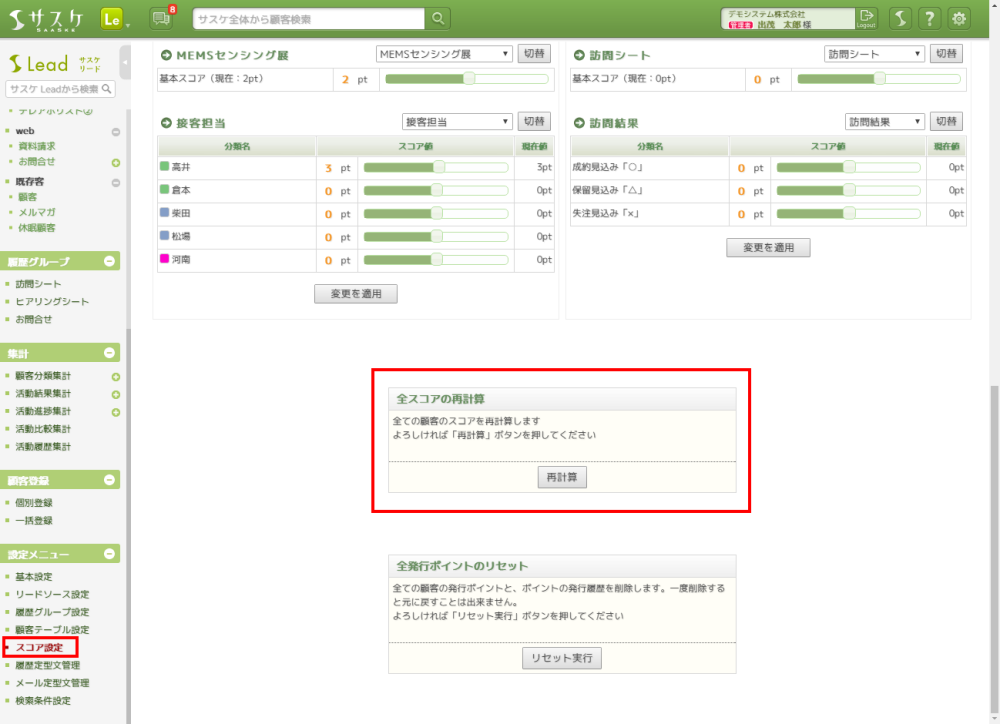Click the magenta color swatch beside 河南
The width and height of the screenshot is (1000, 724).
click(165, 259)
